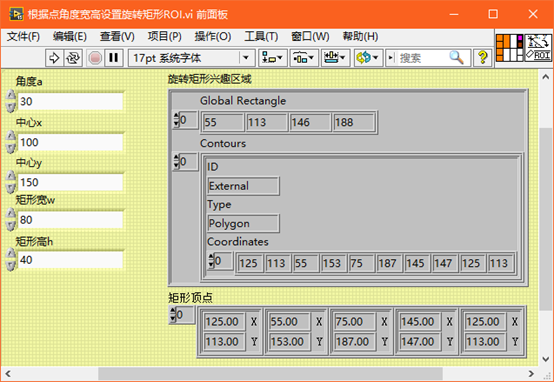
Task: Click the 中心x stepper arrows
Action: [x=11, y=142]
